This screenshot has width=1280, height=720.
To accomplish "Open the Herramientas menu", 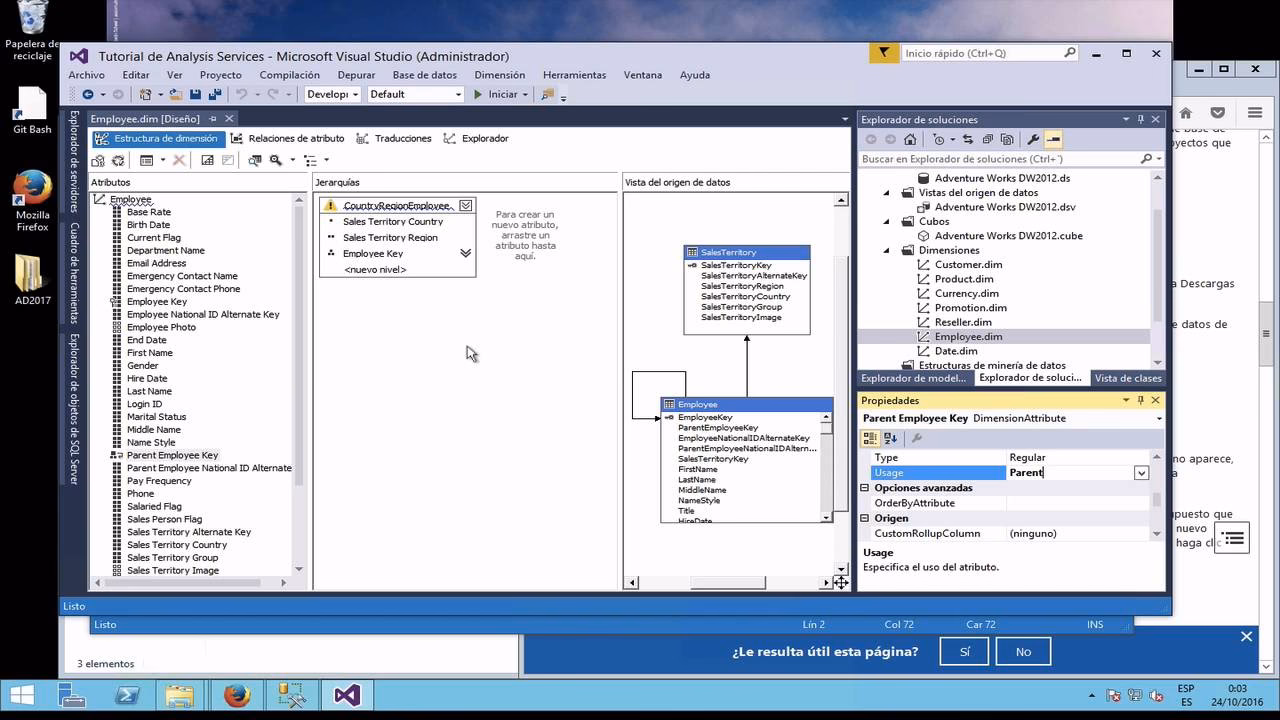I will [574, 75].
